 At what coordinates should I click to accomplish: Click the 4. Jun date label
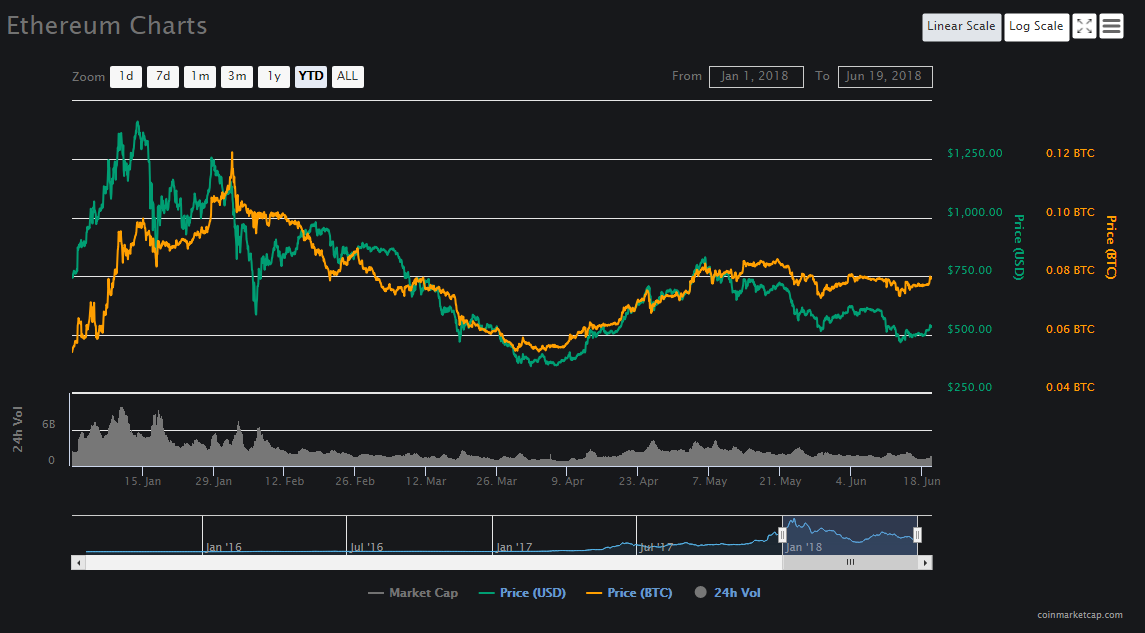pyautogui.click(x=851, y=481)
